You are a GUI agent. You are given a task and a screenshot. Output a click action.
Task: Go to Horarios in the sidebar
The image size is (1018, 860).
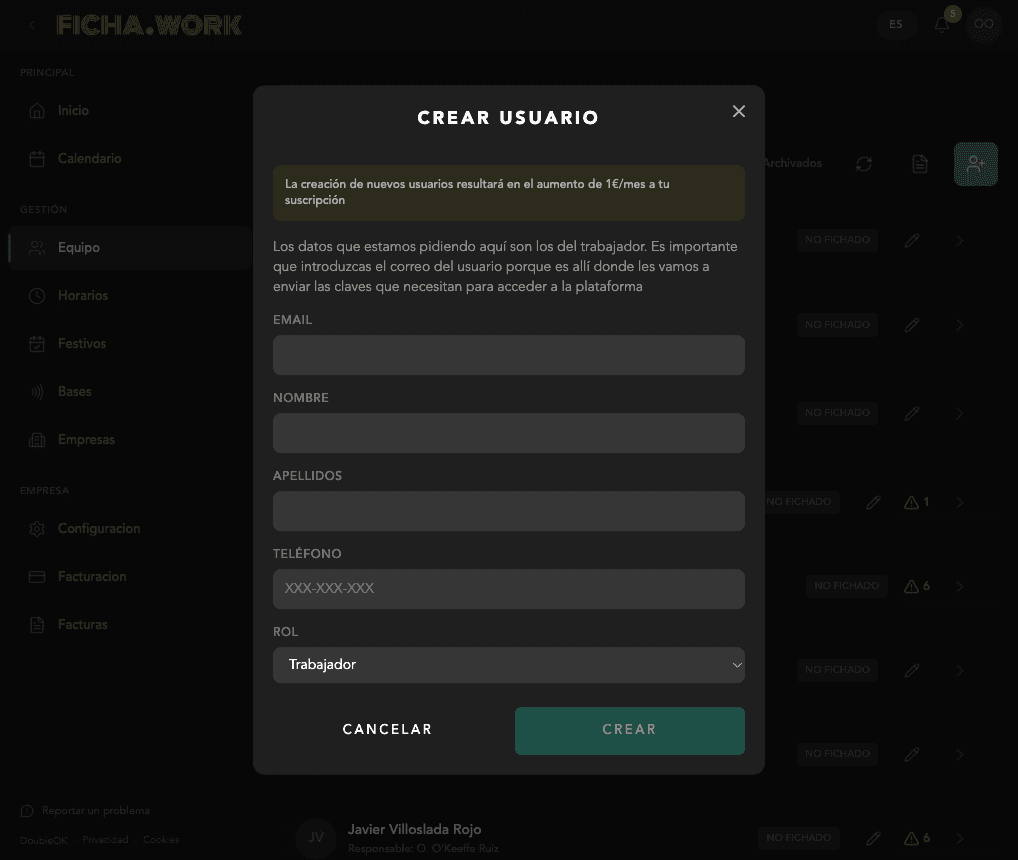point(82,296)
